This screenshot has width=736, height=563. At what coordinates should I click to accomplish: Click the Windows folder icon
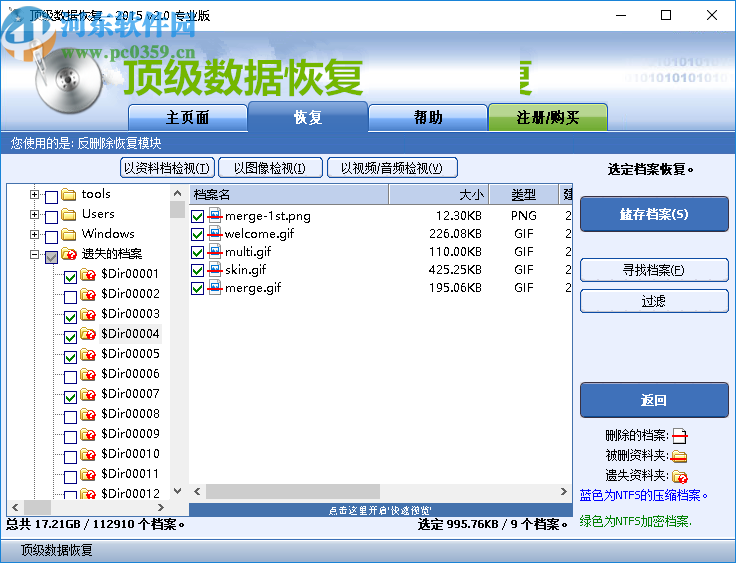click(69, 234)
